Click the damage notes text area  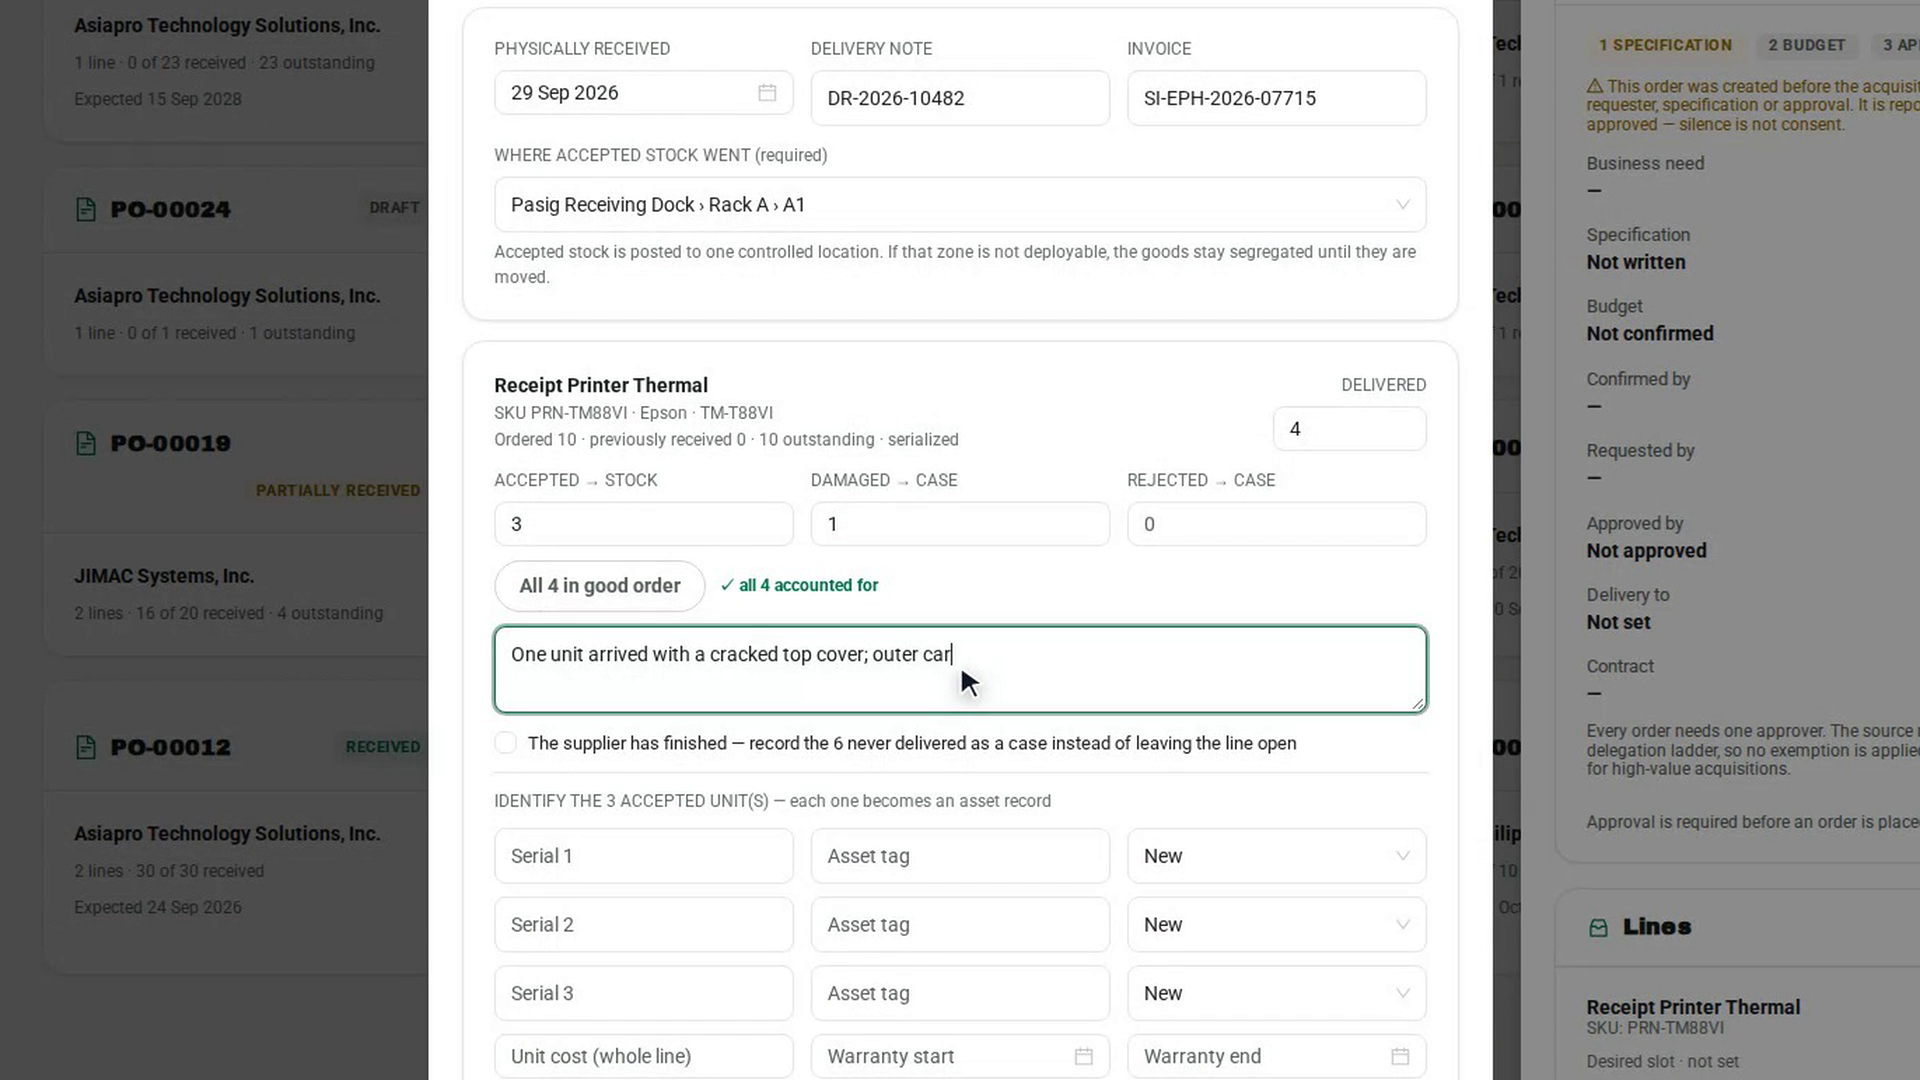pos(960,670)
